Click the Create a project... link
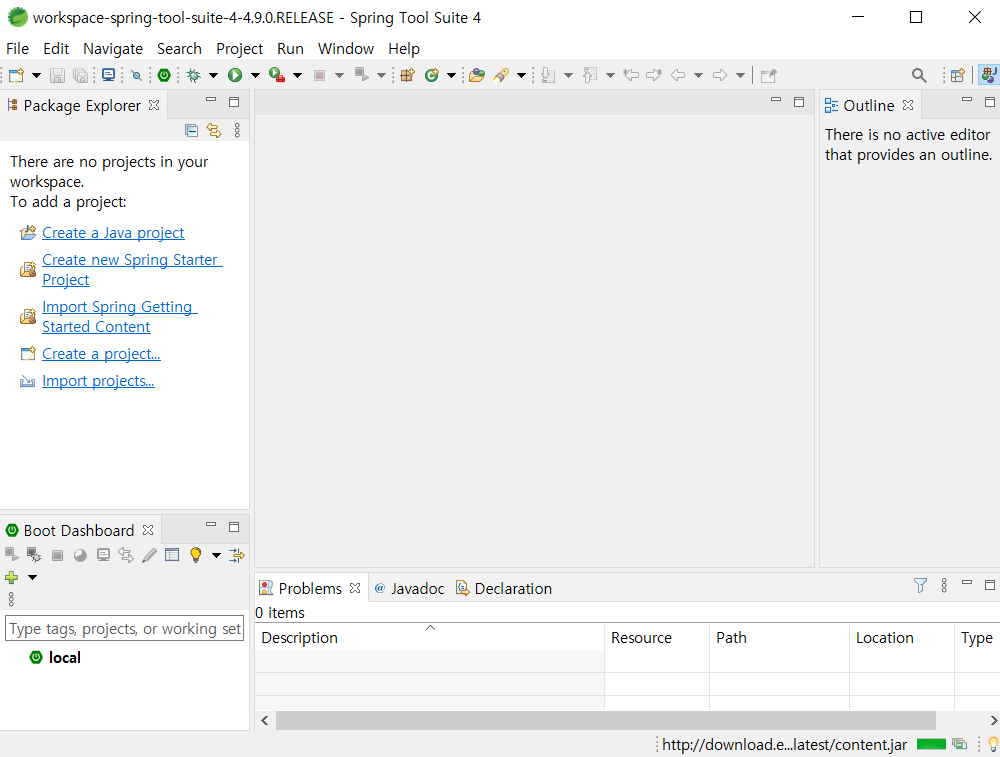The height and width of the screenshot is (757, 1000). tap(101, 354)
